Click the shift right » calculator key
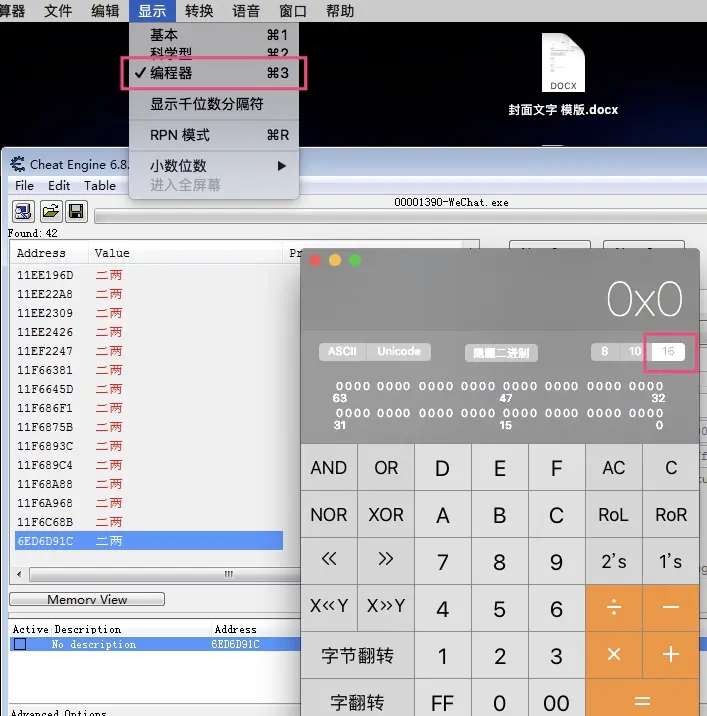This screenshot has width=707, height=716. click(386, 560)
